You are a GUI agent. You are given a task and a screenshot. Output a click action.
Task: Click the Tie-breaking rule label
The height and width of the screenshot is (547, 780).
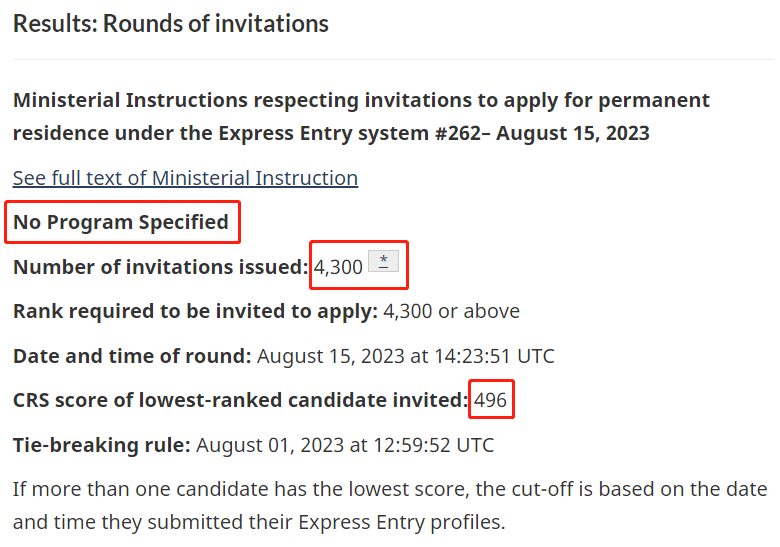click(101, 445)
